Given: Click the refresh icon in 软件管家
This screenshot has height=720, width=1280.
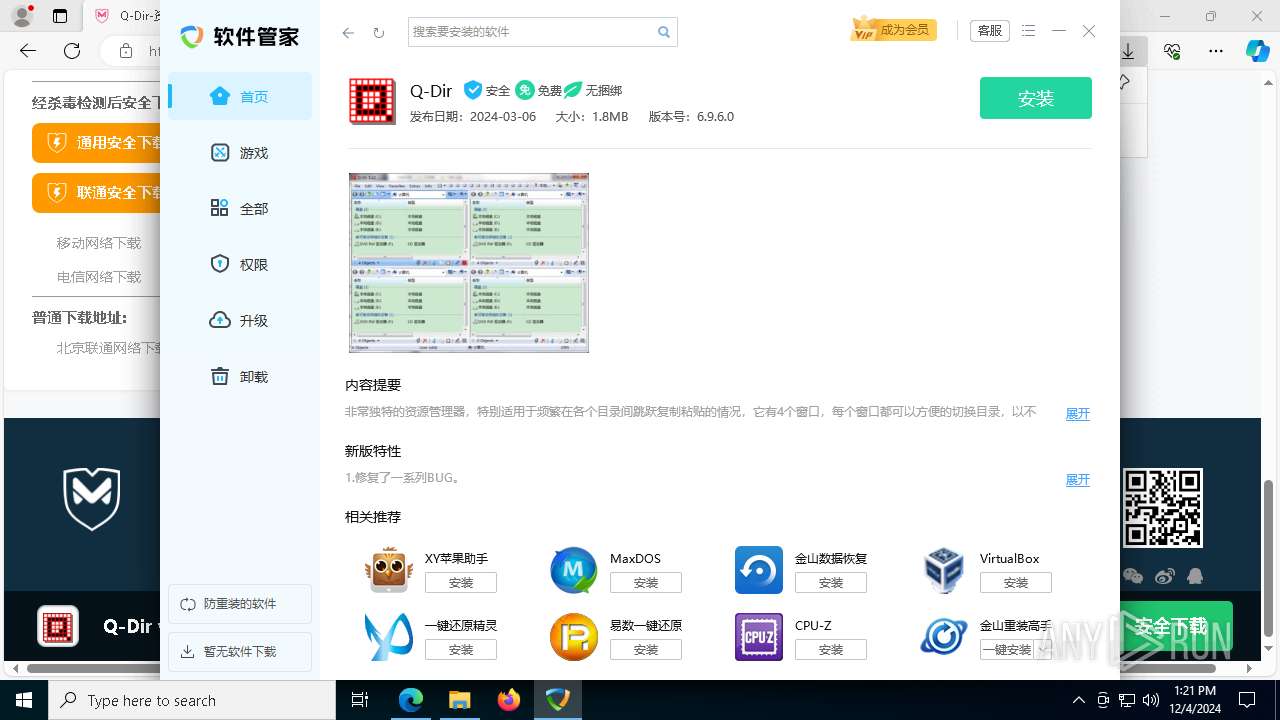Looking at the screenshot, I should click(379, 33).
